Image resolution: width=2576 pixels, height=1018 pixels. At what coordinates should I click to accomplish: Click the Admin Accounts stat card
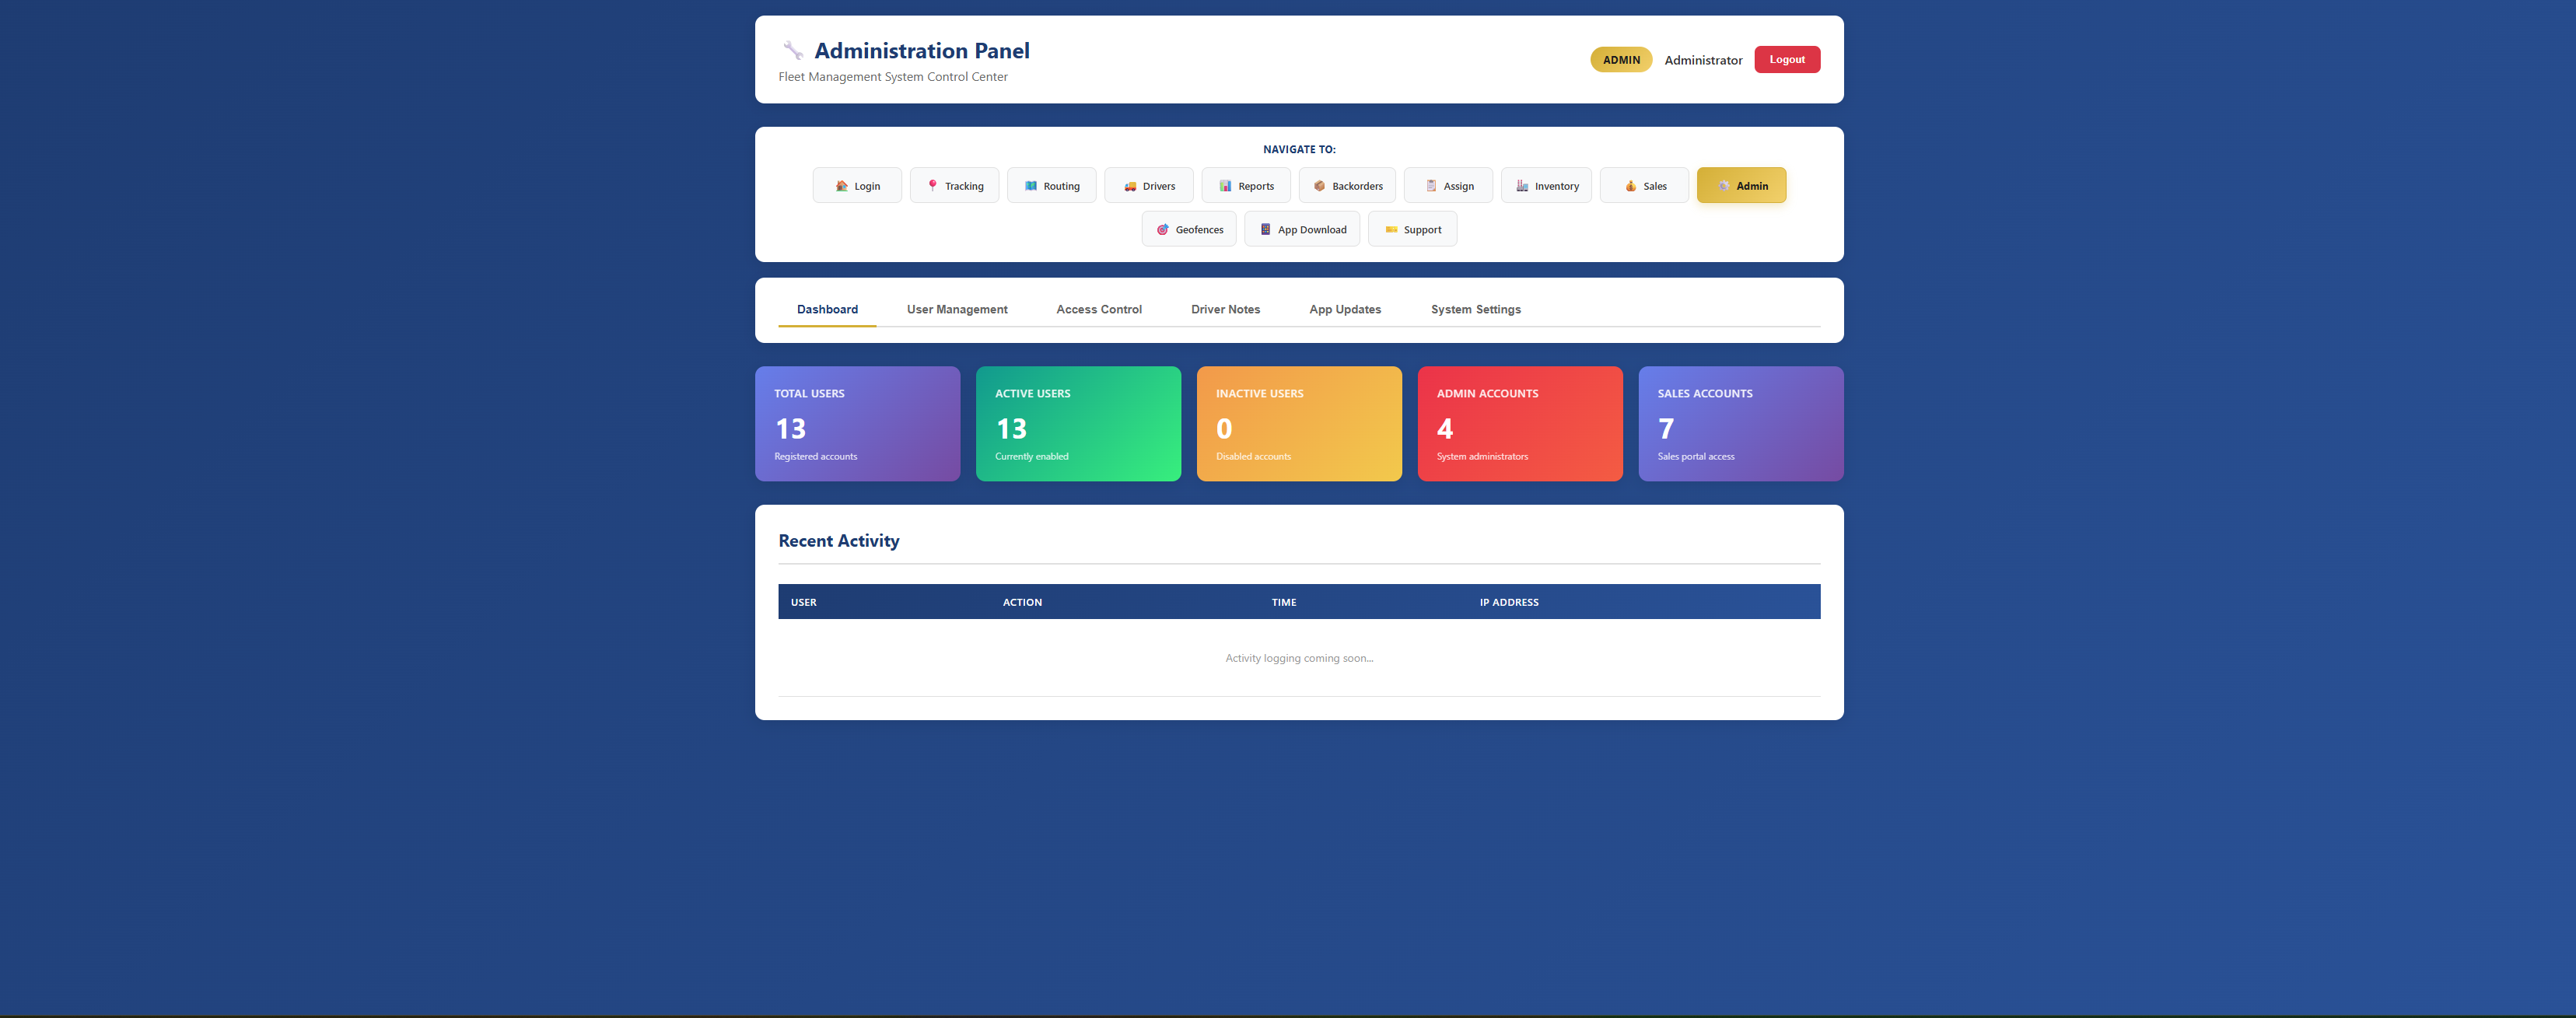pos(1519,423)
